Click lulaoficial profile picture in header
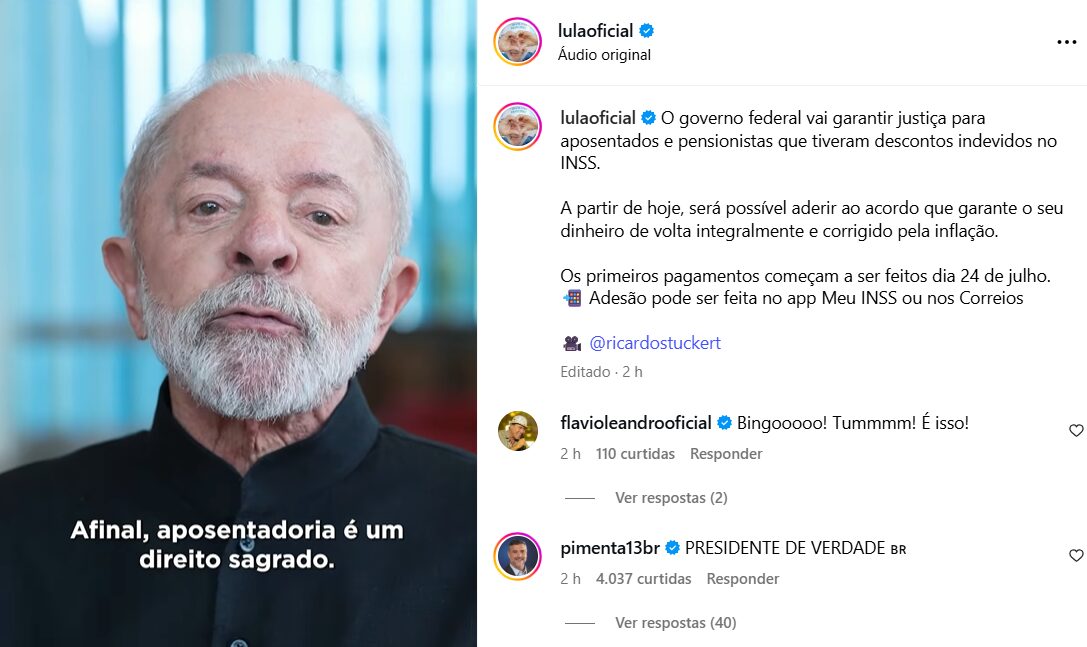This screenshot has height=647, width=1087. click(517, 42)
